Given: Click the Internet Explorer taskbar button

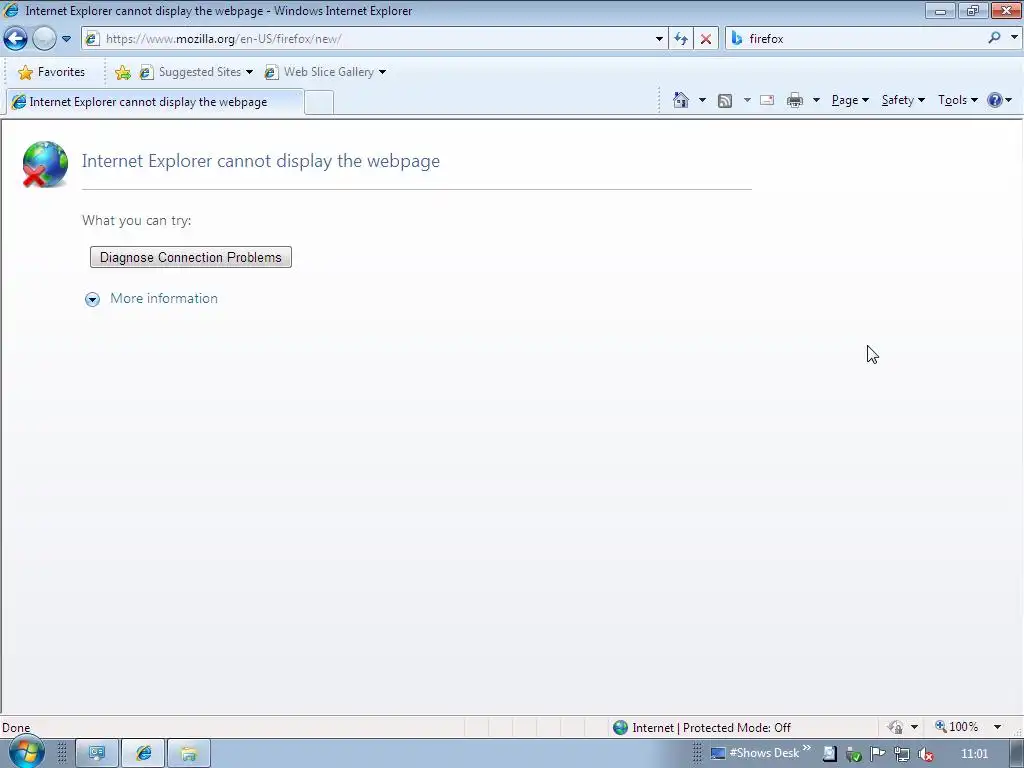Looking at the screenshot, I should point(143,754).
